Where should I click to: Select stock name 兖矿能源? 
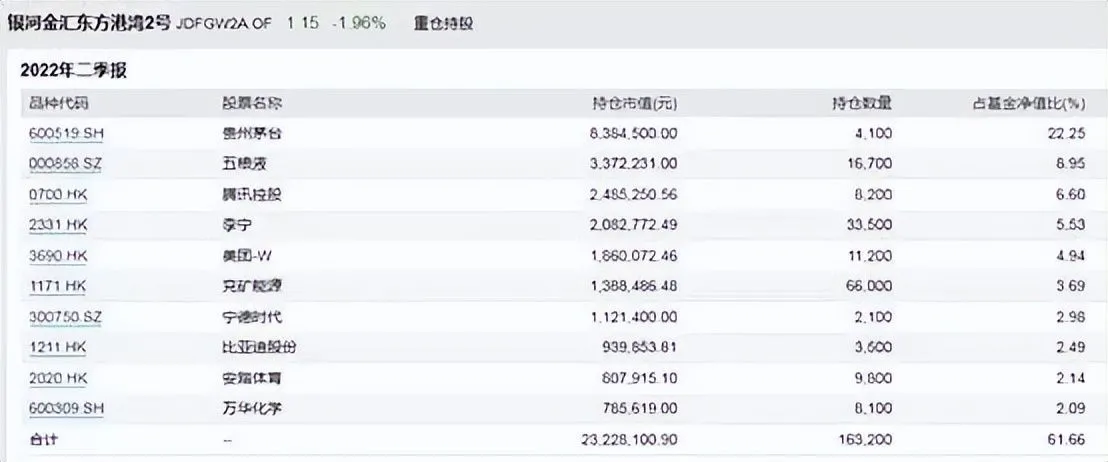coord(252,286)
